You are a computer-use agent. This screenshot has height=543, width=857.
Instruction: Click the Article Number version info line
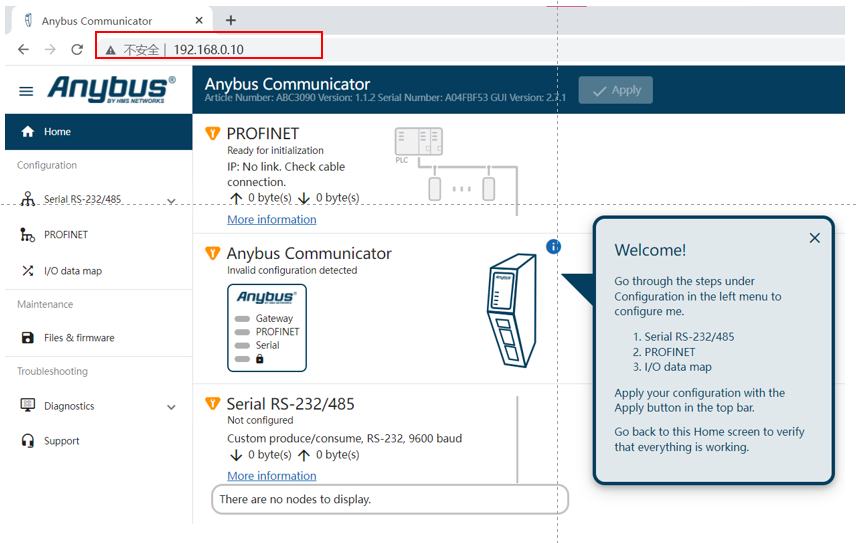[x=385, y=98]
